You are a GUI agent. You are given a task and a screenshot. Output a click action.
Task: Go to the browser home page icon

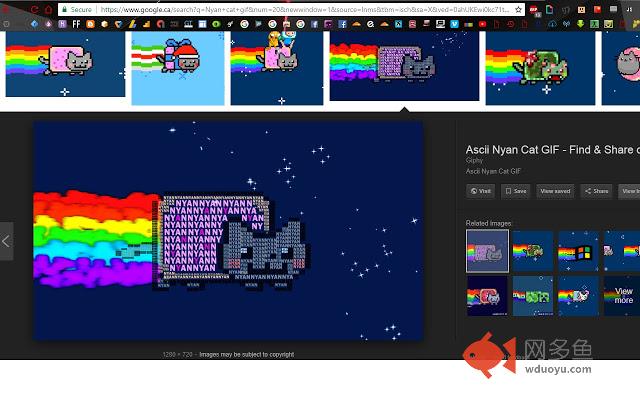(48, 9)
